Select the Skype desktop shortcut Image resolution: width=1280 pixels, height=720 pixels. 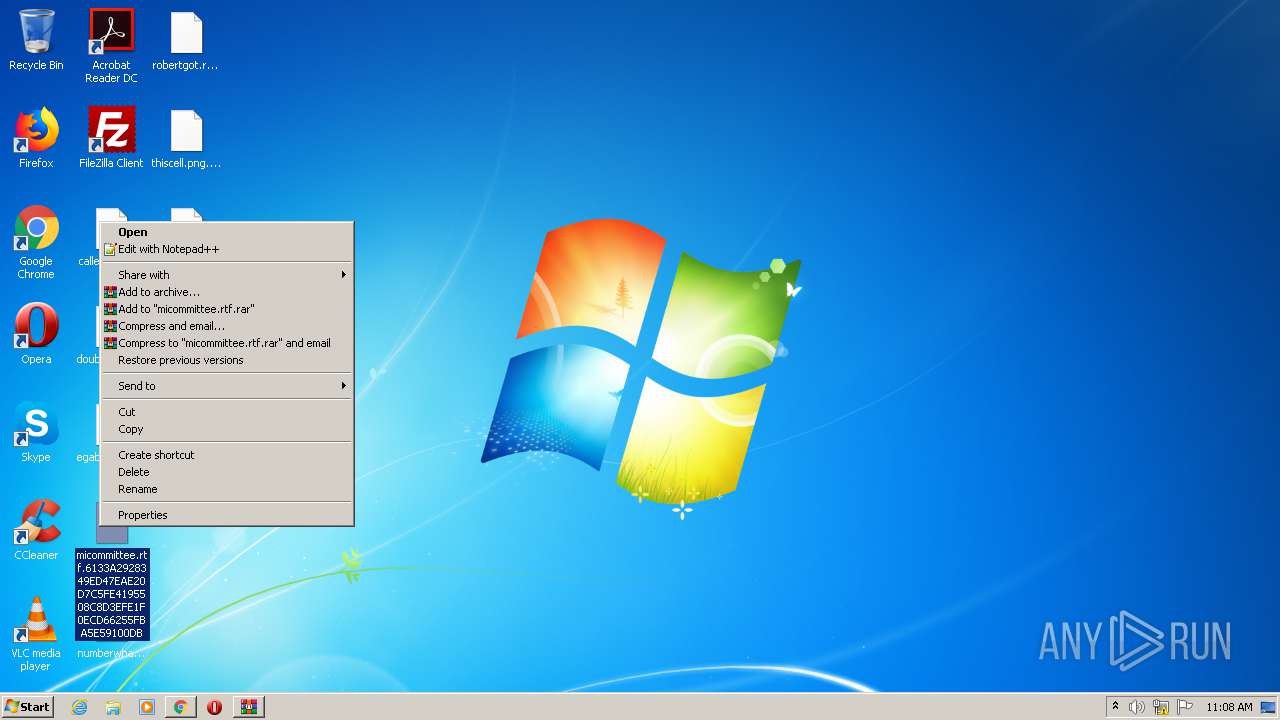coord(36,432)
